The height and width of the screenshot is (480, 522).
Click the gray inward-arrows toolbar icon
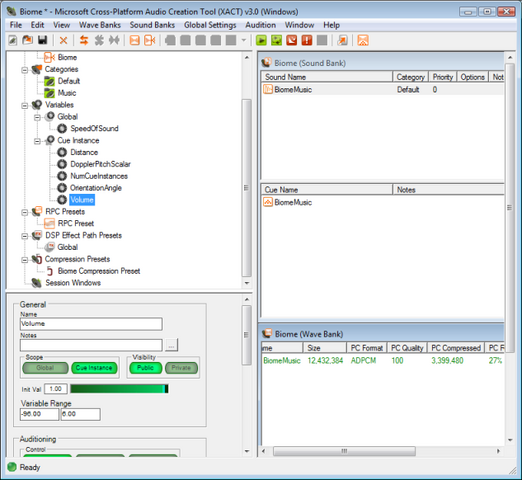point(114,40)
